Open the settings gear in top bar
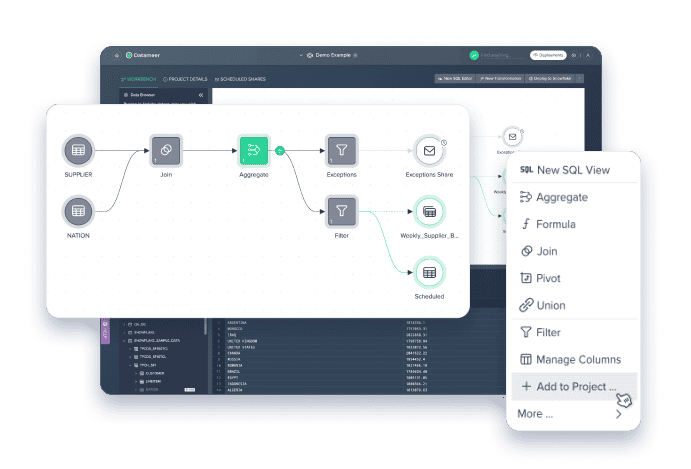The image size is (691, 469). pyautogui.click(x=574, y=56)
